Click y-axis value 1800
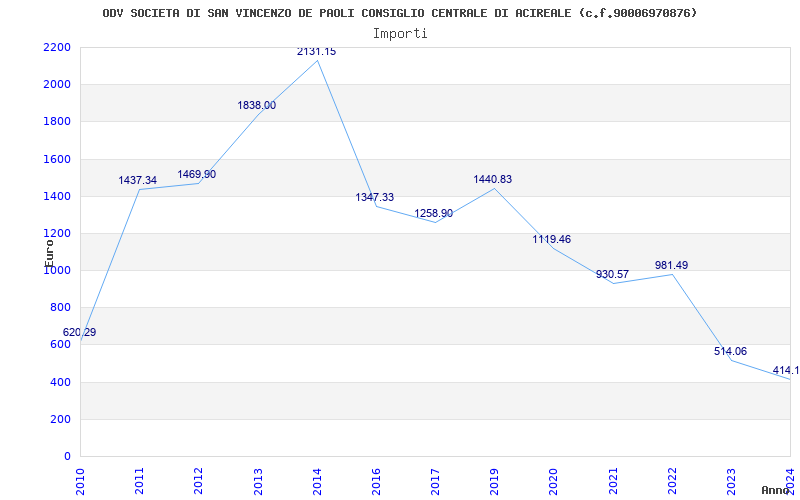The image size is (800, 500). (x=57, y=122)
